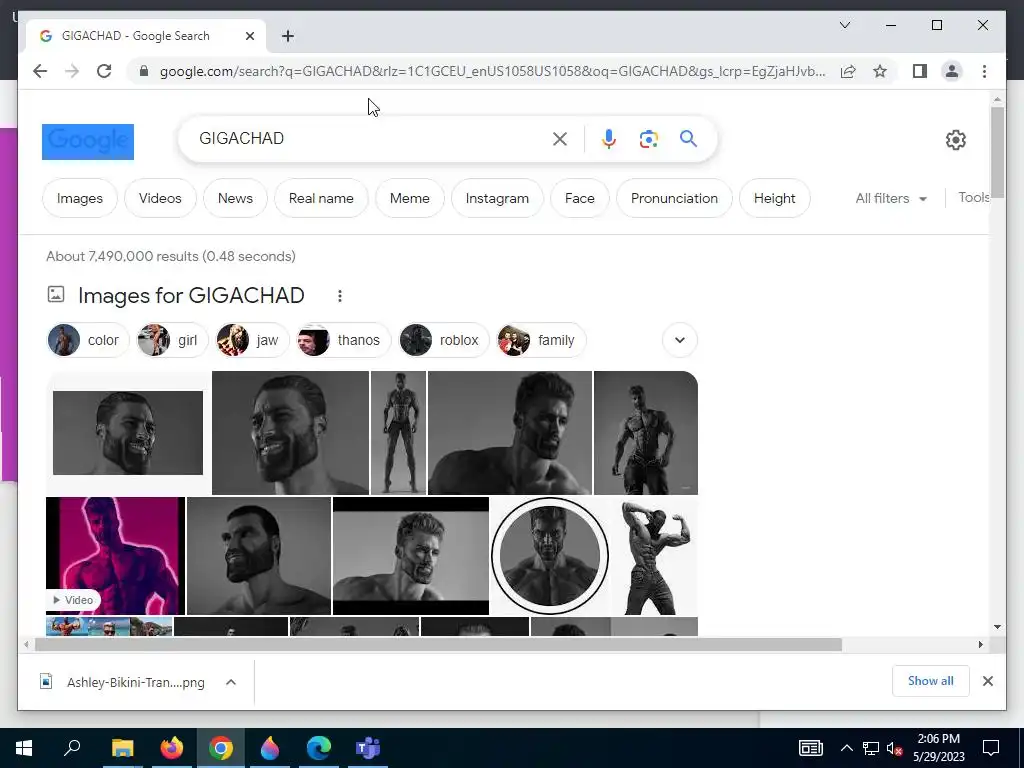The width and height of the screenshot is (1024, 768).
Task: Expand more image refinement chips
Action: (680, 340)
